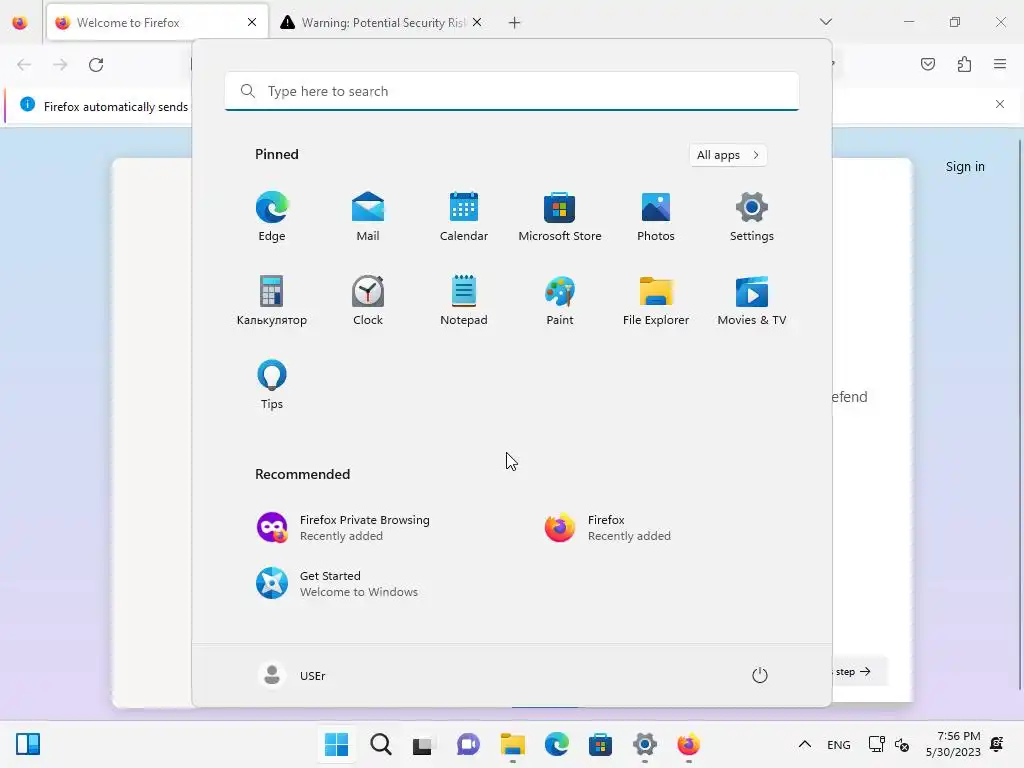Open the Tips app

point(272,385)
